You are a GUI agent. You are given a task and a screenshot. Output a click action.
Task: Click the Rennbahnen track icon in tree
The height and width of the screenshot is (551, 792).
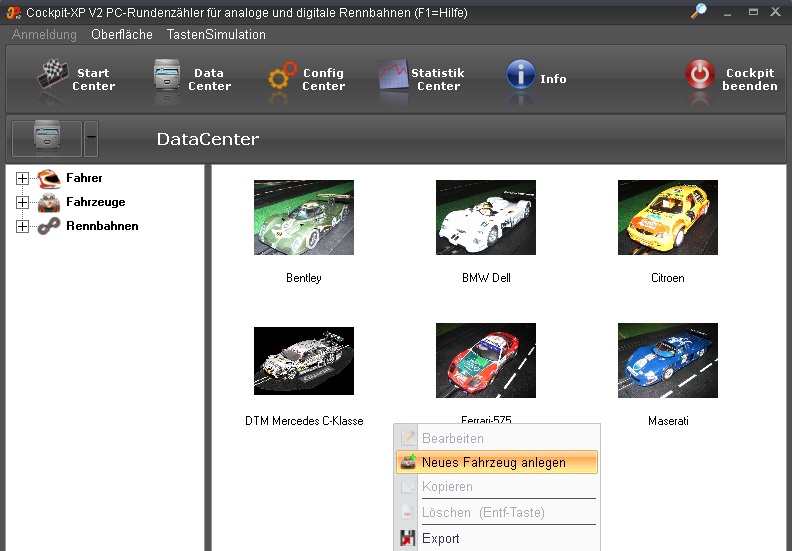49,226
